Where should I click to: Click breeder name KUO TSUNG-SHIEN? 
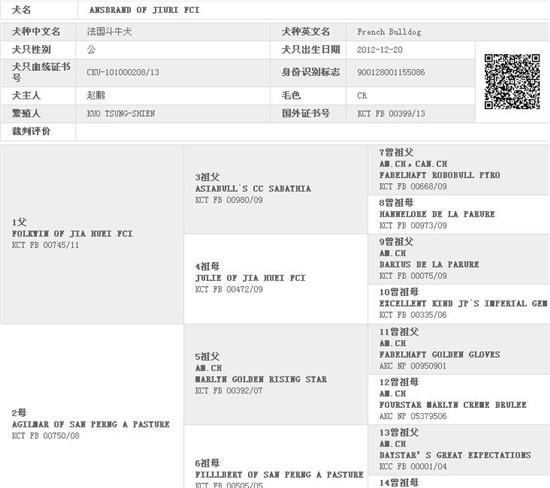coord(121,114)
